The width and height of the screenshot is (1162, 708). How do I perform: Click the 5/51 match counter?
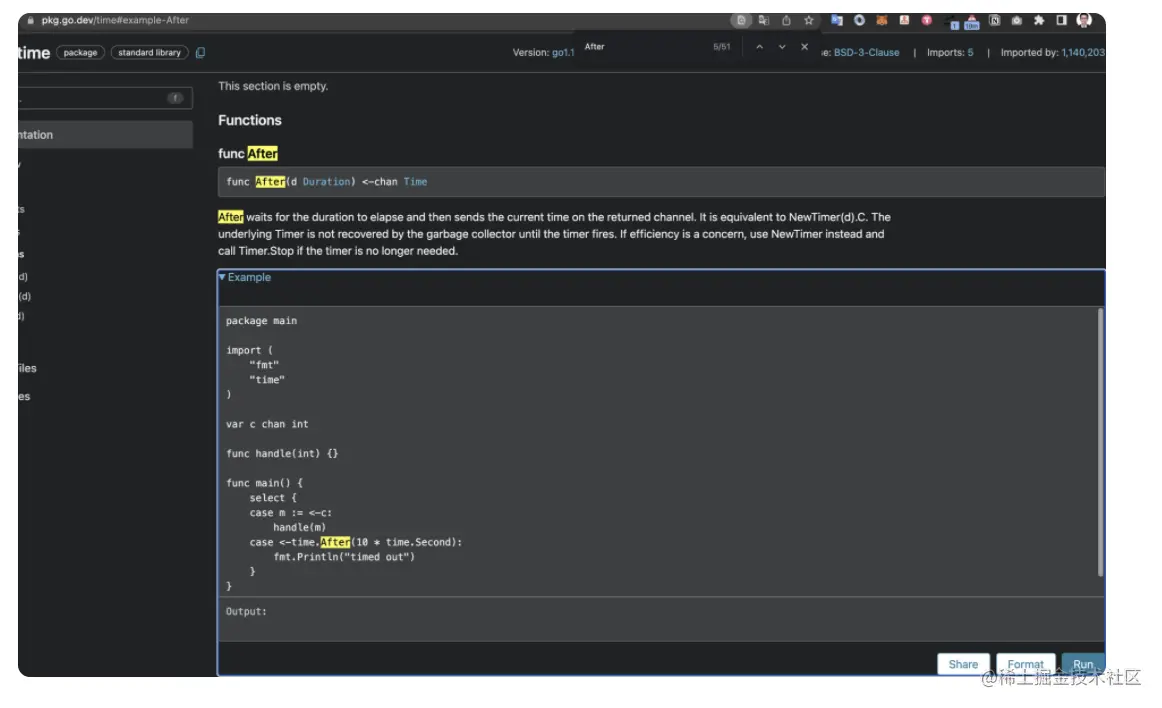tap(721, 47)
